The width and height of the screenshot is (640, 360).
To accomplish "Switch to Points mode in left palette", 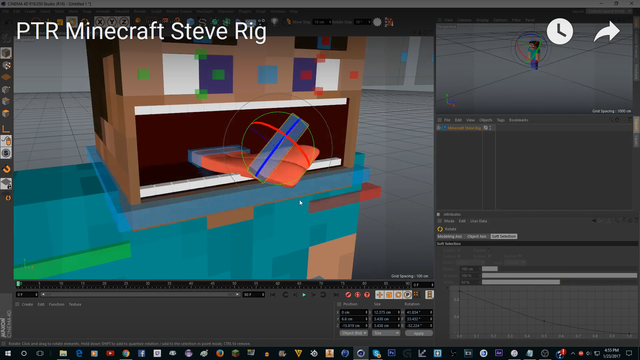I will pyautogui.click(x=6, y=89).
